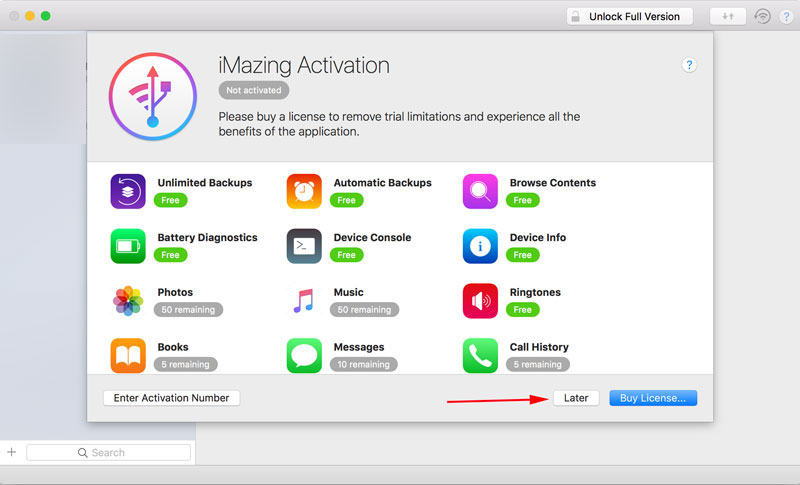
Task: Click the Wi-Fi icon in the toolbar
Action: click(762, 16)
